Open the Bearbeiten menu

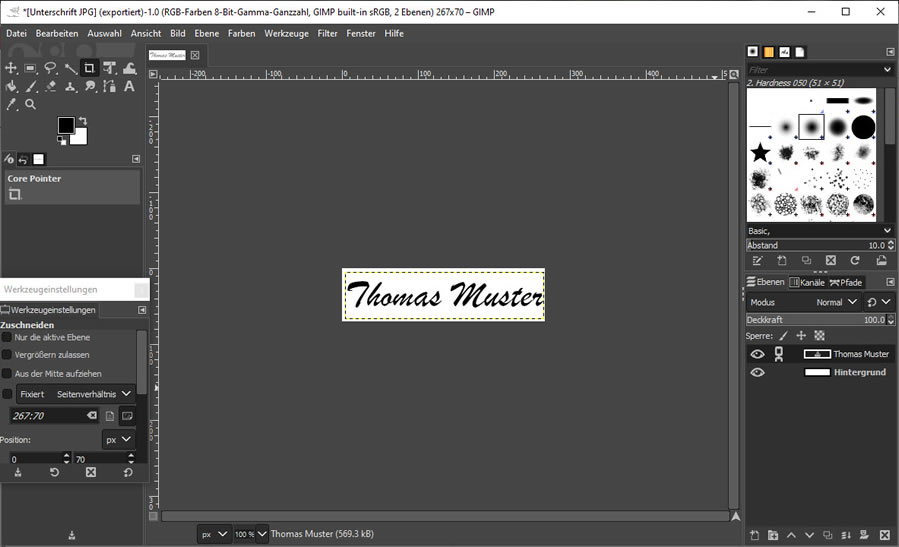point(57,33)
